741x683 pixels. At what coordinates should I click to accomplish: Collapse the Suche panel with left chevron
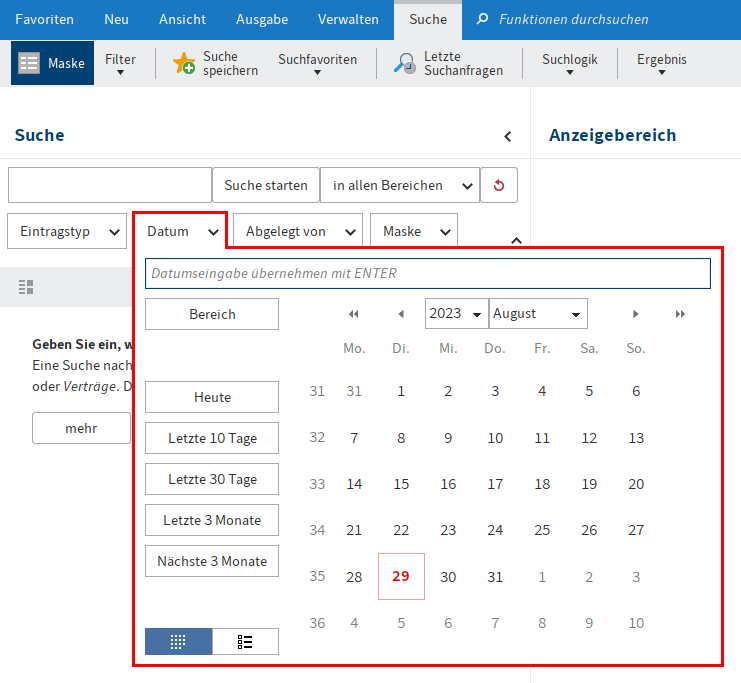tap(507, 136)
